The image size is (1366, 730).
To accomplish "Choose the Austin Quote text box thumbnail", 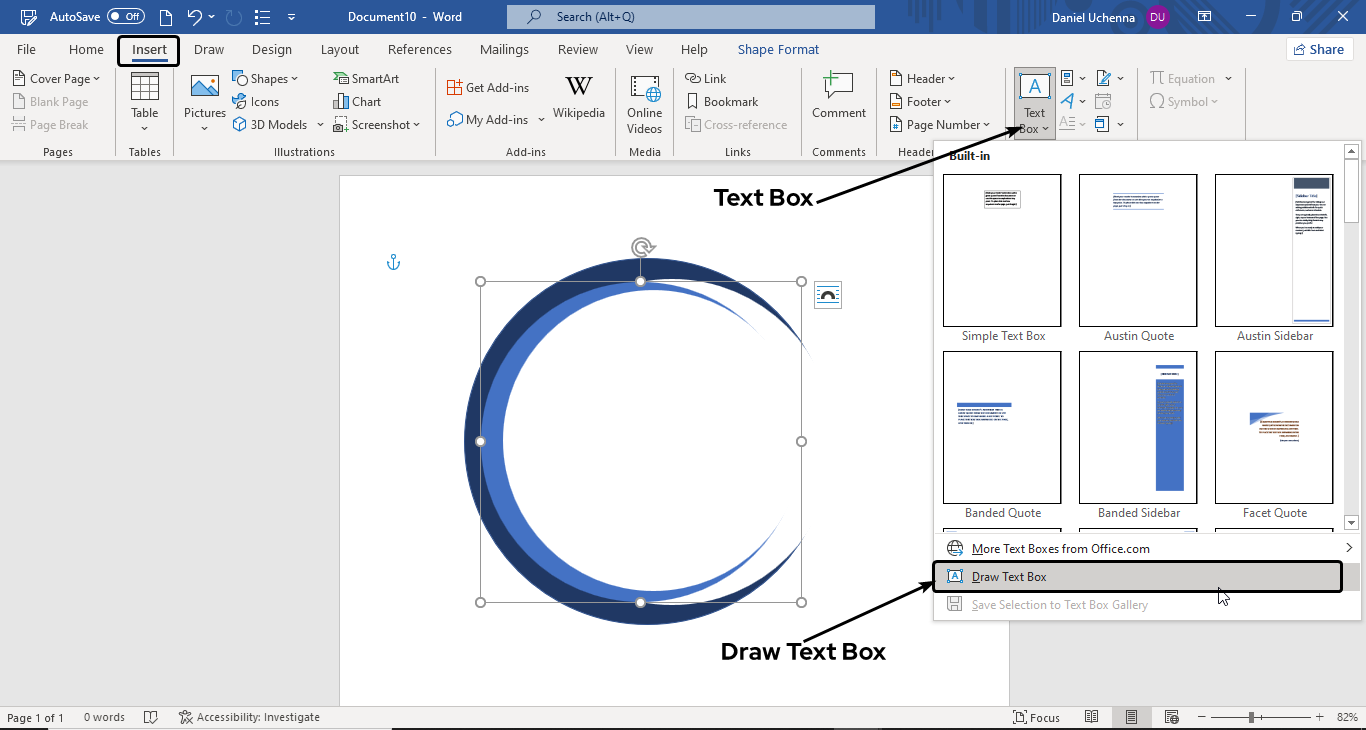I will point(1138,251).
